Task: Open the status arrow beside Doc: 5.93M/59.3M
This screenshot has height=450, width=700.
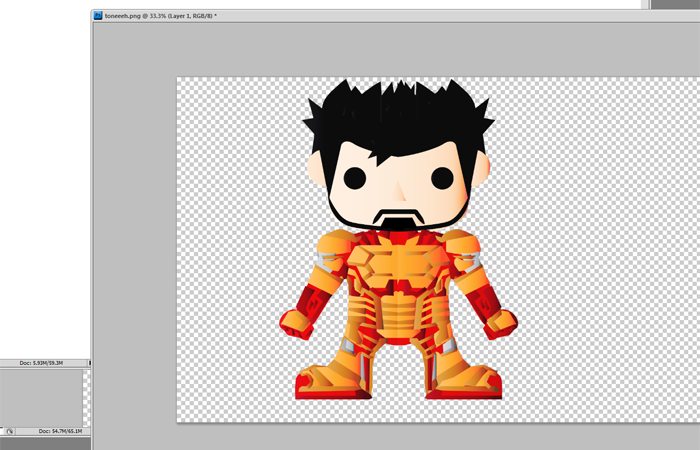Action: tap(90, 363)
